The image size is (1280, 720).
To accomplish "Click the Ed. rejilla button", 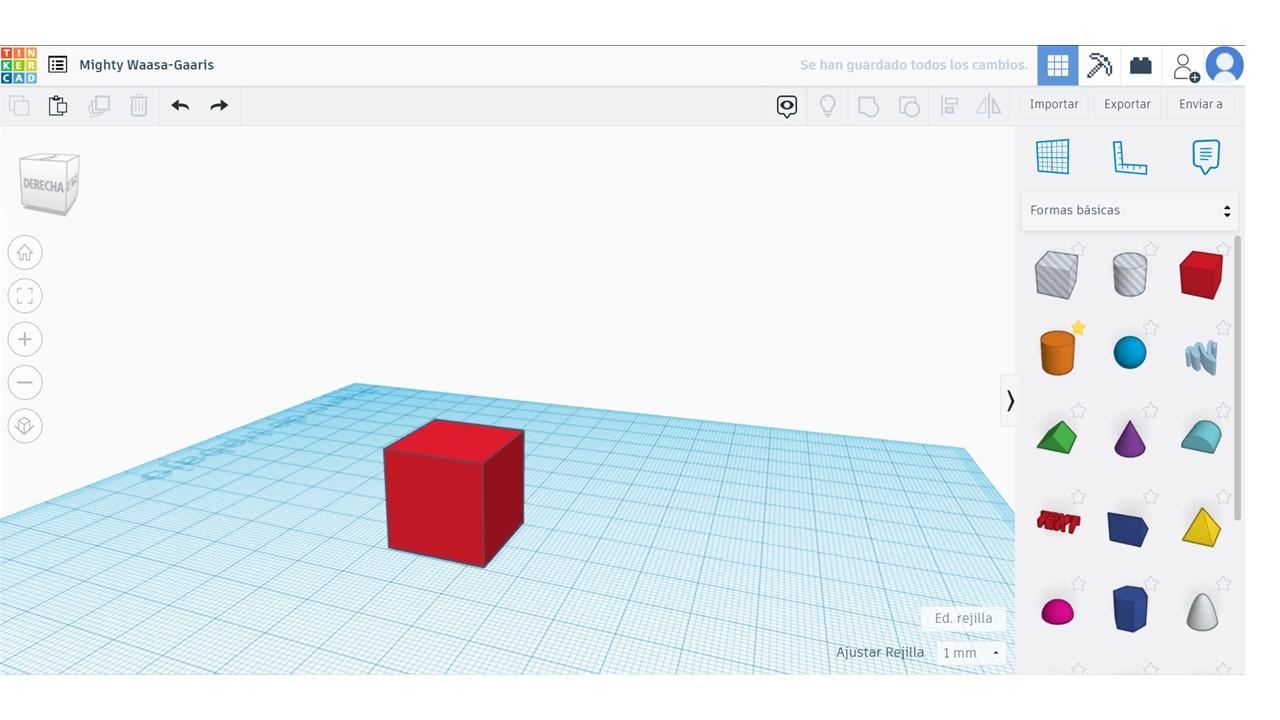I will (963, 618).
